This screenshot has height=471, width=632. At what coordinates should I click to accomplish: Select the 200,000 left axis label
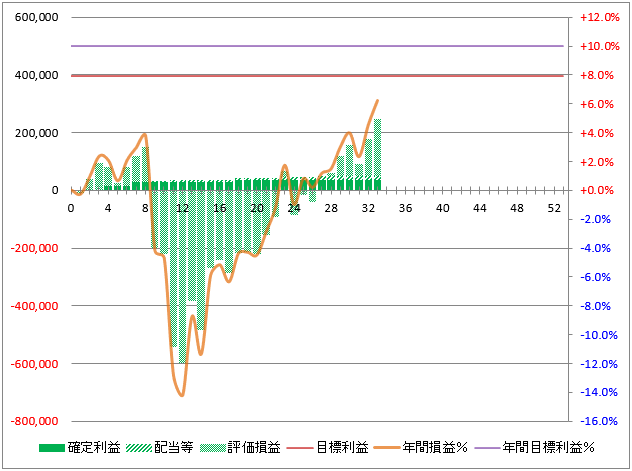click(x=37, y=133)
